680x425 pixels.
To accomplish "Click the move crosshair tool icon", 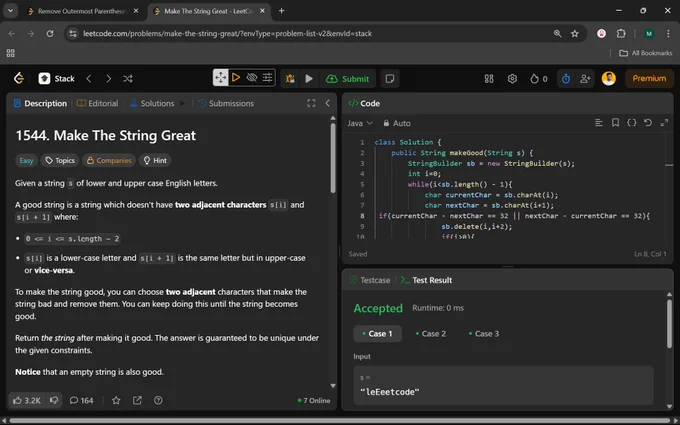I will pos(220,78).
